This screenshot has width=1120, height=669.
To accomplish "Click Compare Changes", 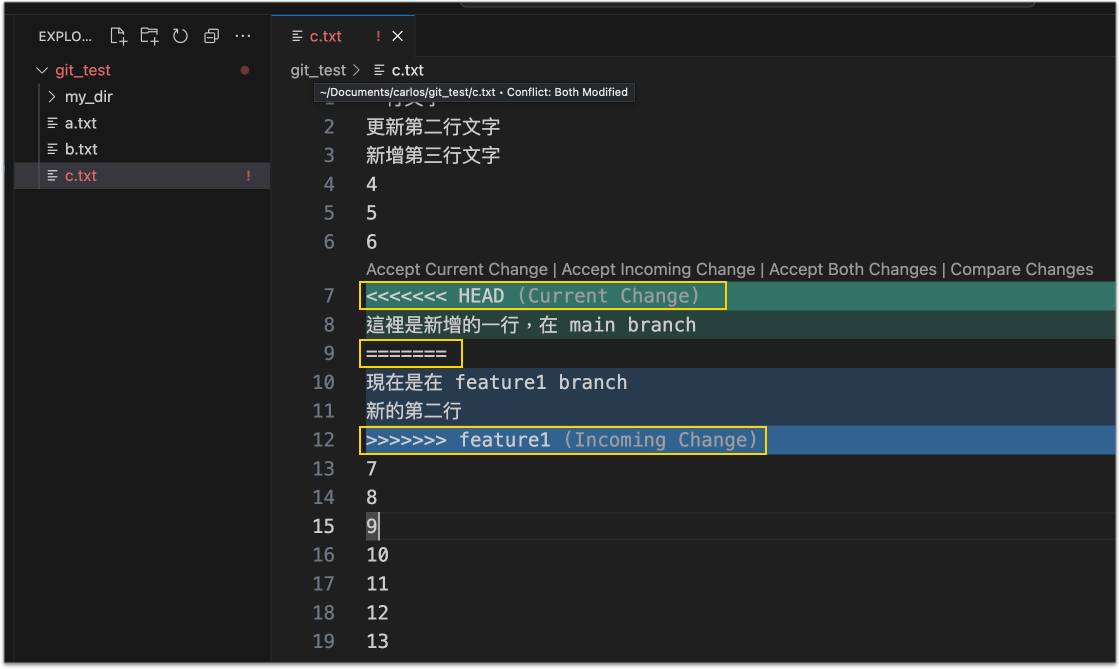I will [1021, 269].
